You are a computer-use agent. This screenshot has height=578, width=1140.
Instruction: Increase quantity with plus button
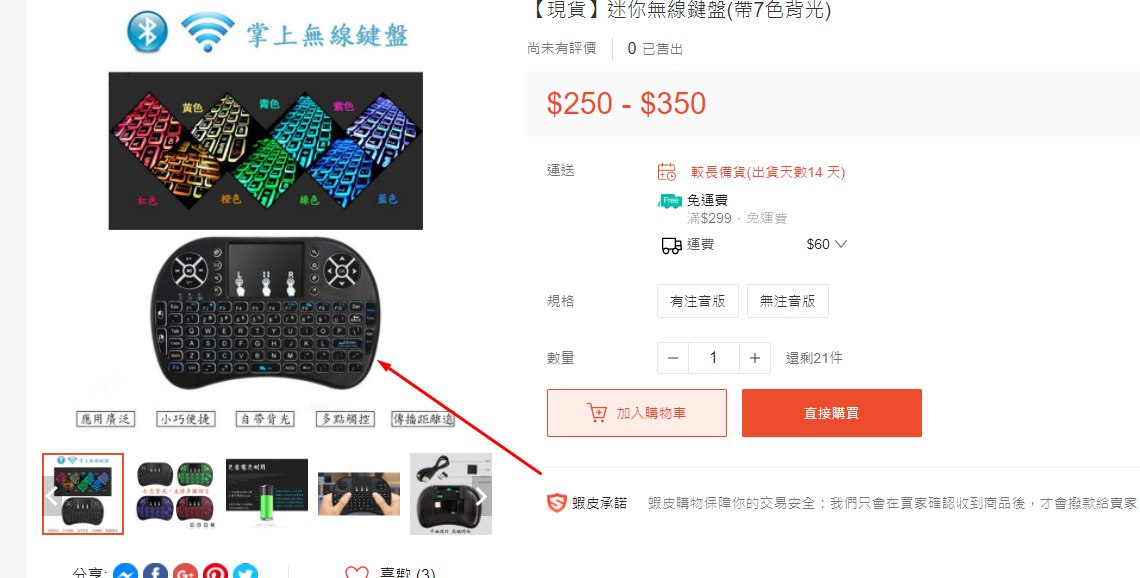tap(755, 358)
